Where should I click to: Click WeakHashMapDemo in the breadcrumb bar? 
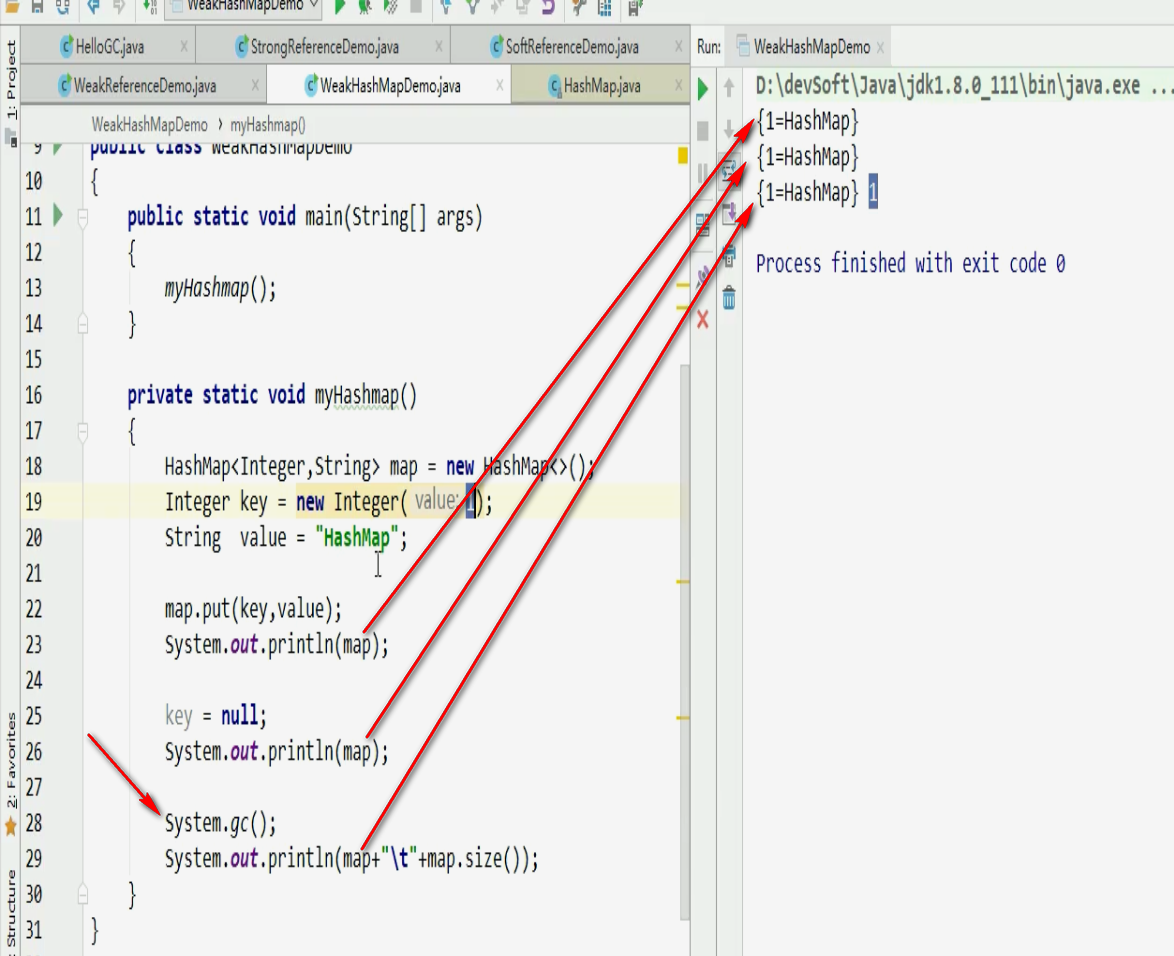[149, 124]
